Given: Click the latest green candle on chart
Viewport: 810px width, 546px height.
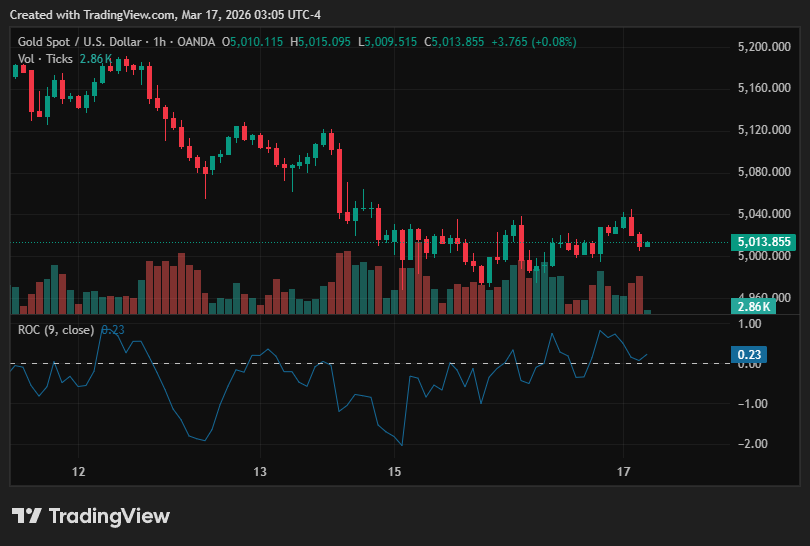Looking at the screenshot, I should 647,244.
